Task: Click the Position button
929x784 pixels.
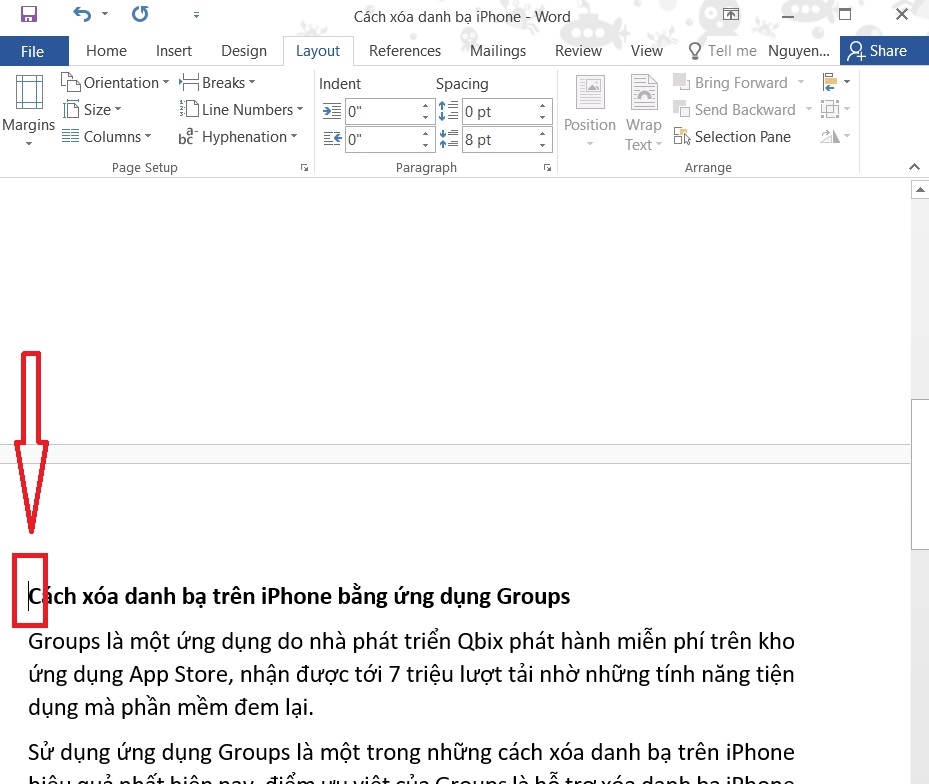Action: point(590,111)
